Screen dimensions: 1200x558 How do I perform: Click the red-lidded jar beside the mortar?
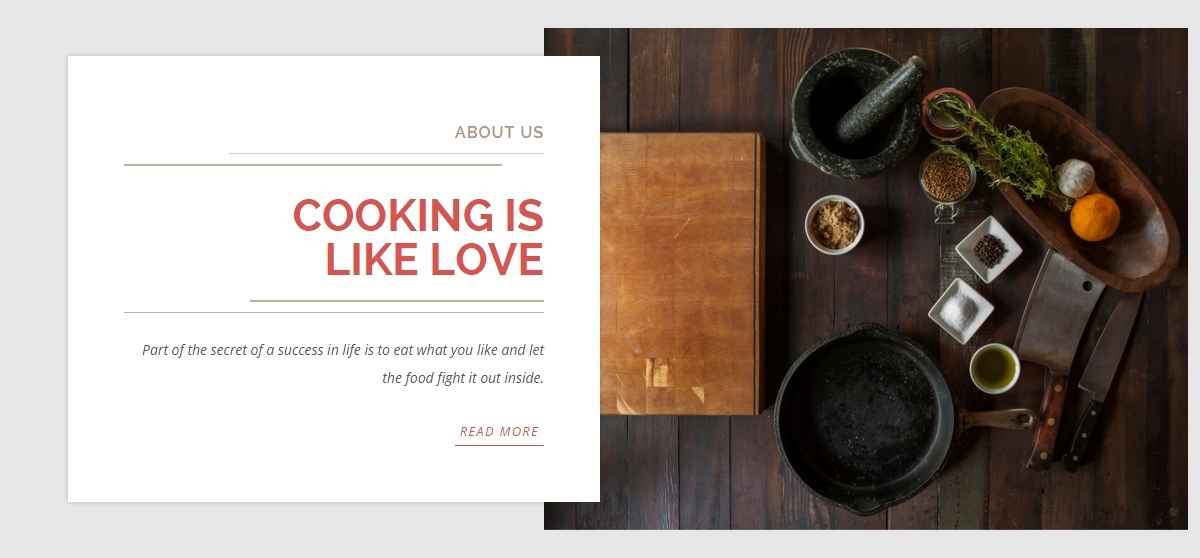(x=946, y=113)
